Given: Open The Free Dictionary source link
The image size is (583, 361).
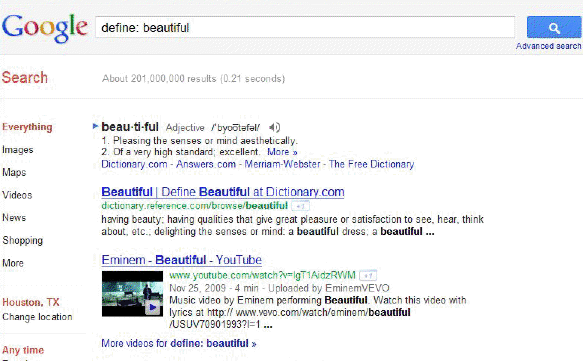Looking at the screenshot, I should pyautogui.click(x=371, y=164).
